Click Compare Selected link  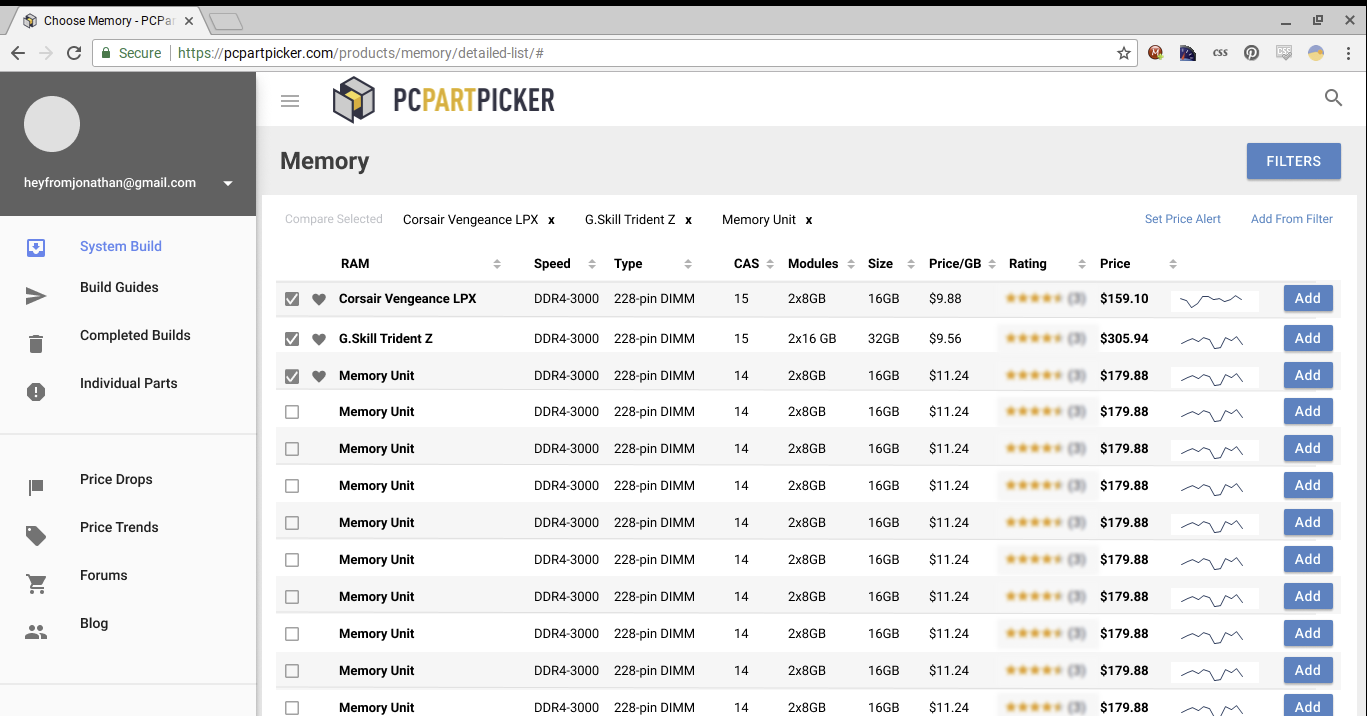(334, 220)
